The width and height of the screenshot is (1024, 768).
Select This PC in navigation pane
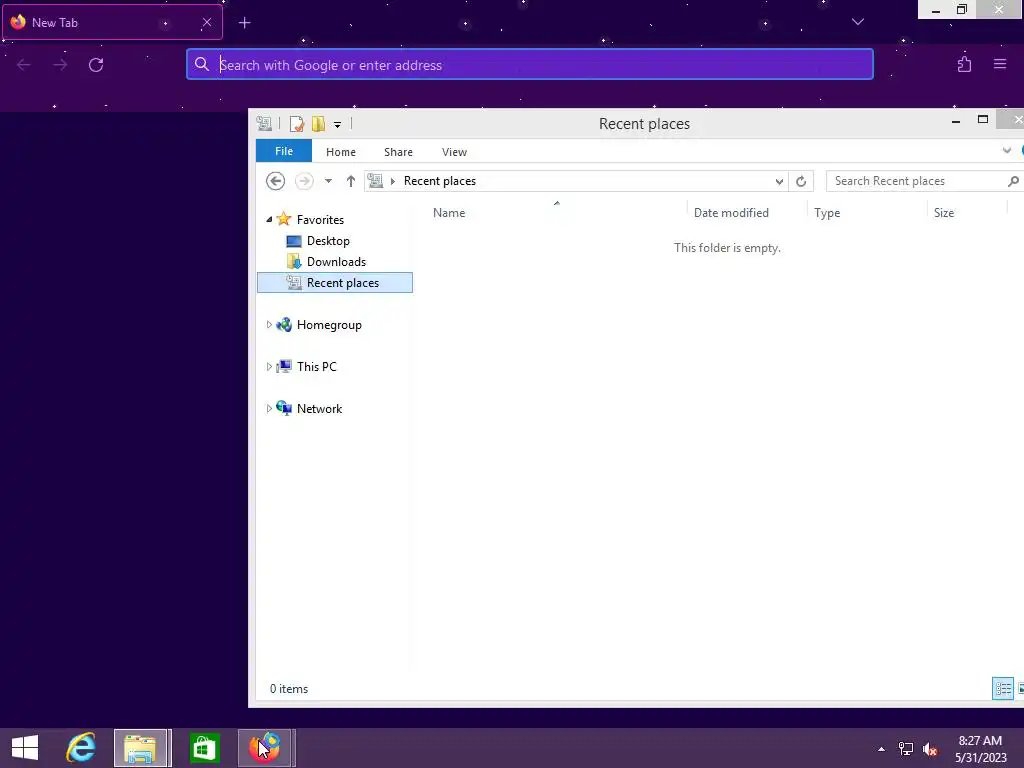pyautogui.click(x=316, y=366)
